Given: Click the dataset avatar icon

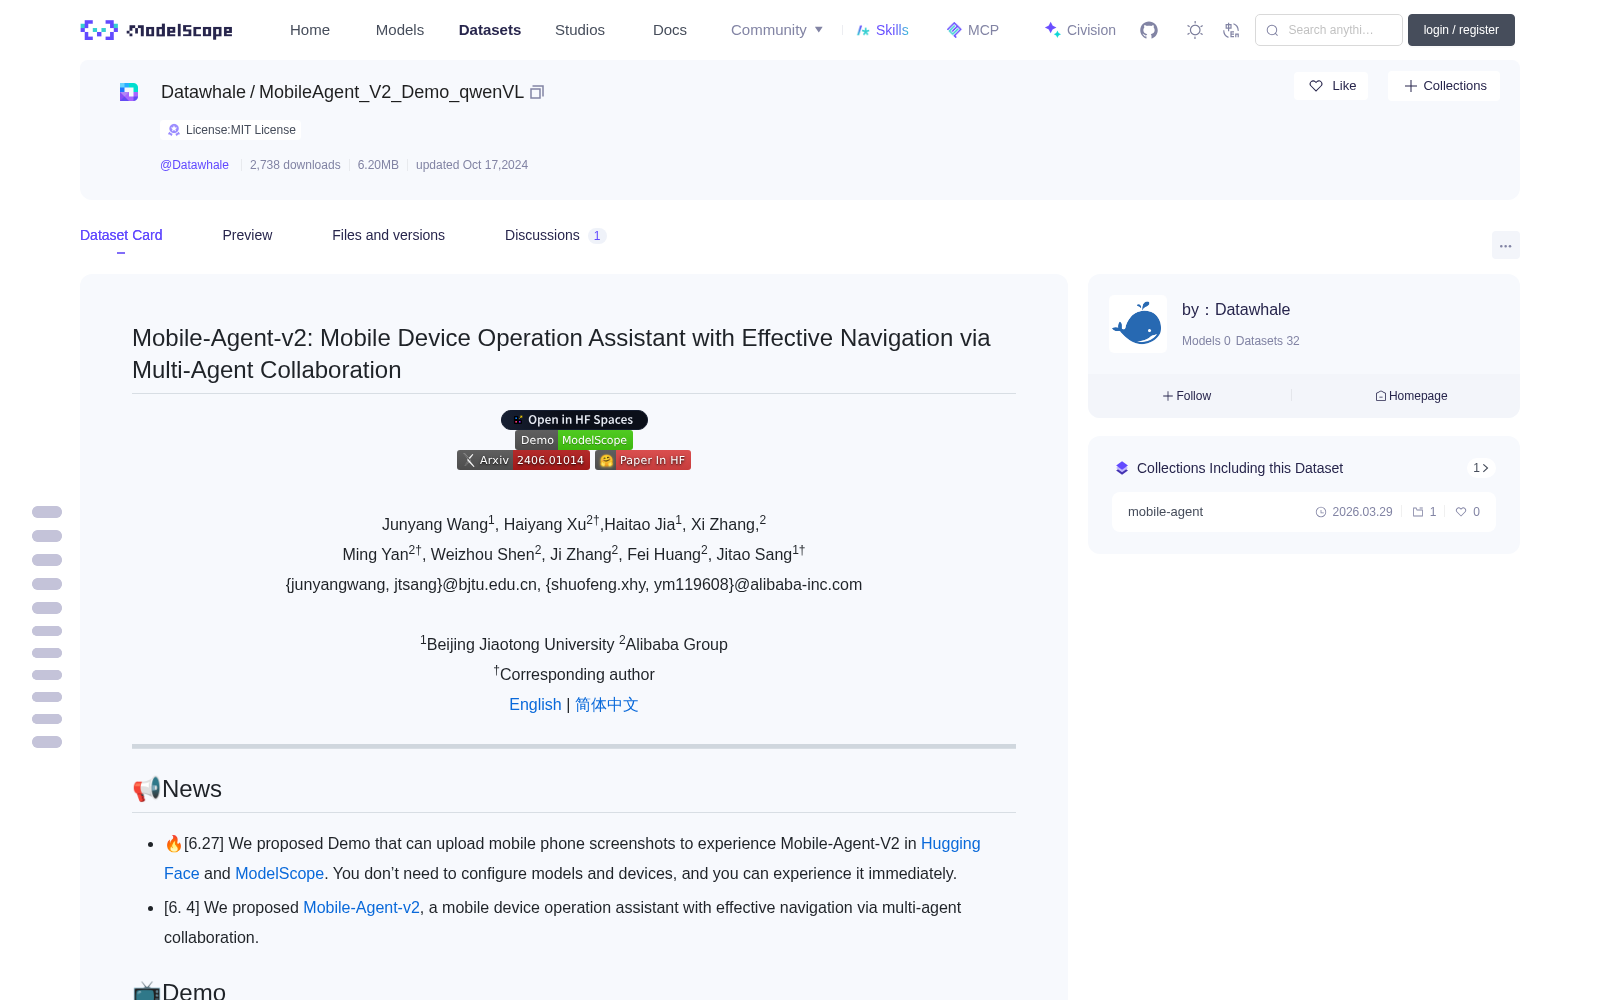Looking at the screenshot, I should (x=129, y=92).
